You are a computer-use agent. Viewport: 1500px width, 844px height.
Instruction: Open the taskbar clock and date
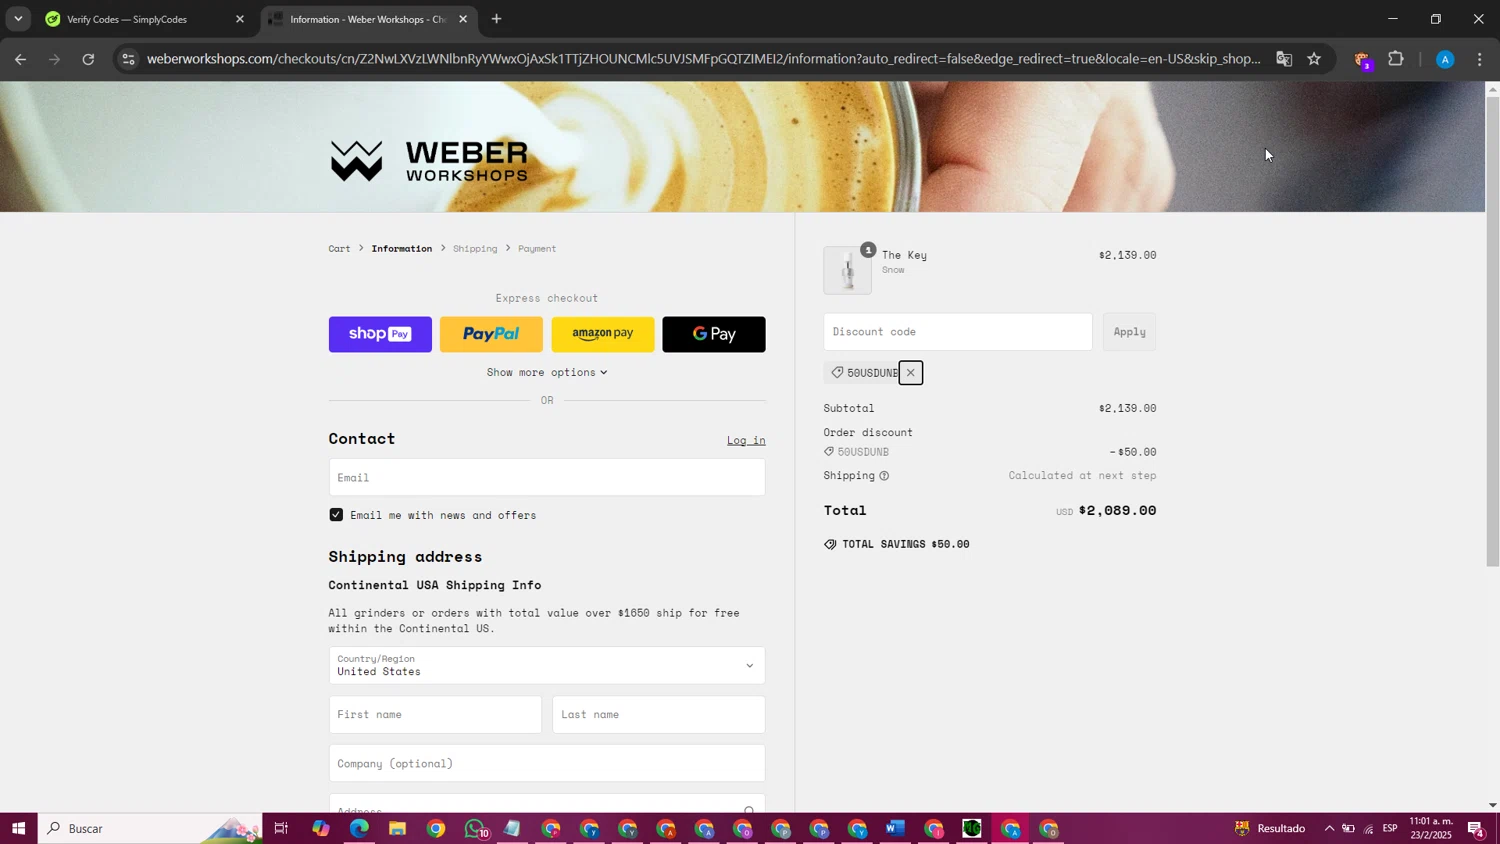(1431, 828)
